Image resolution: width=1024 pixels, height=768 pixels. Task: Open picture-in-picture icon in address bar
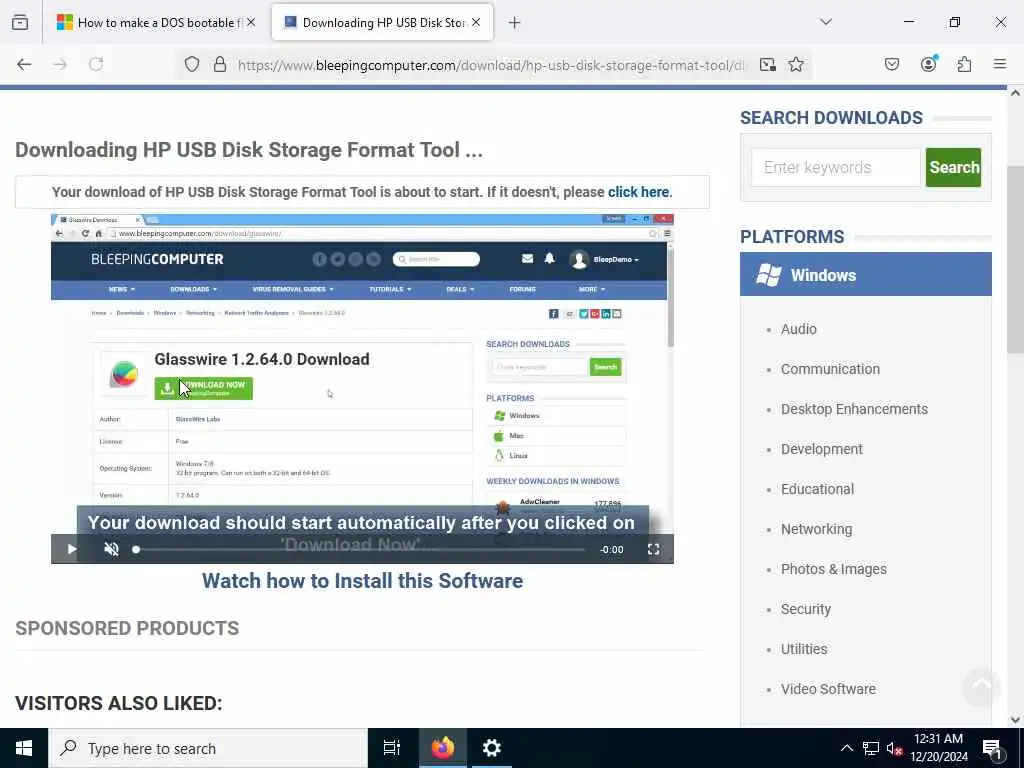pos(768,64)
